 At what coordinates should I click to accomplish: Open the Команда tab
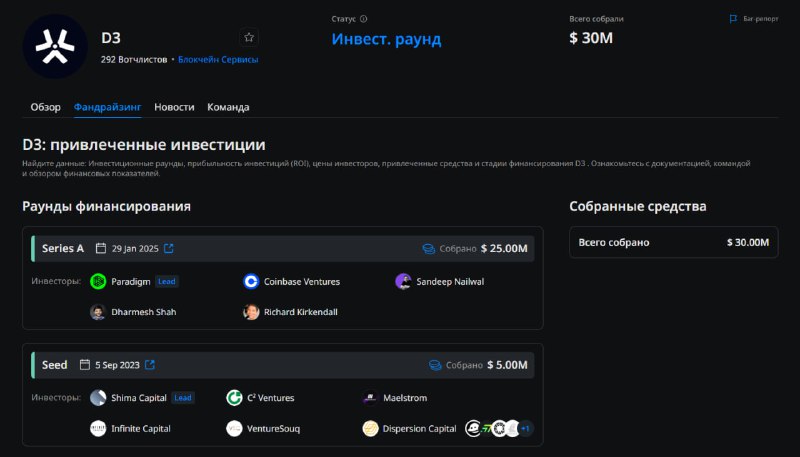[228, 107]
